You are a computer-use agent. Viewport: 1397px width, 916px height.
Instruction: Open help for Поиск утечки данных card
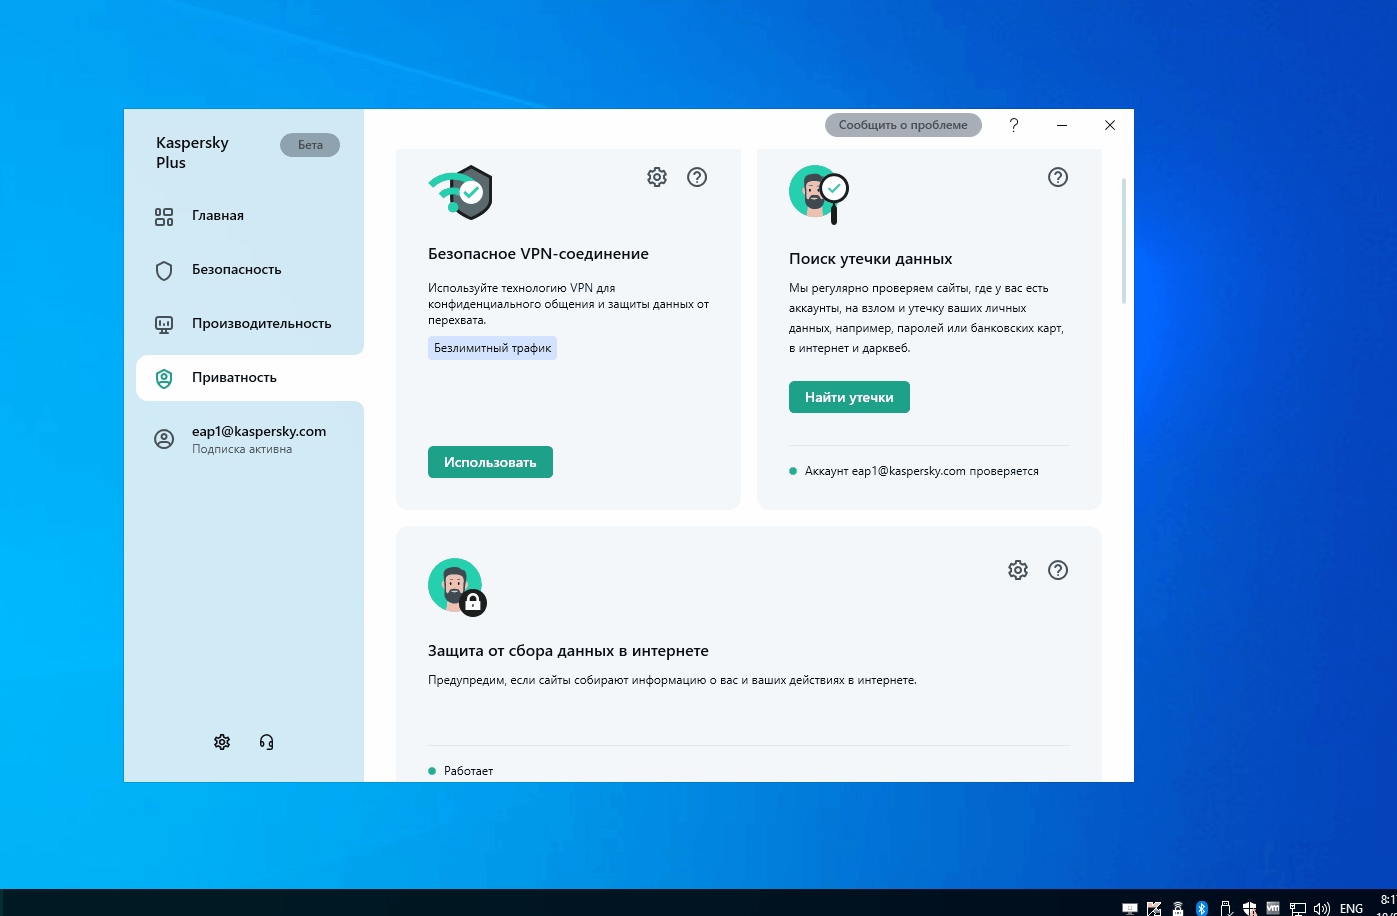pyautogui.click(x=1058, y=177)
